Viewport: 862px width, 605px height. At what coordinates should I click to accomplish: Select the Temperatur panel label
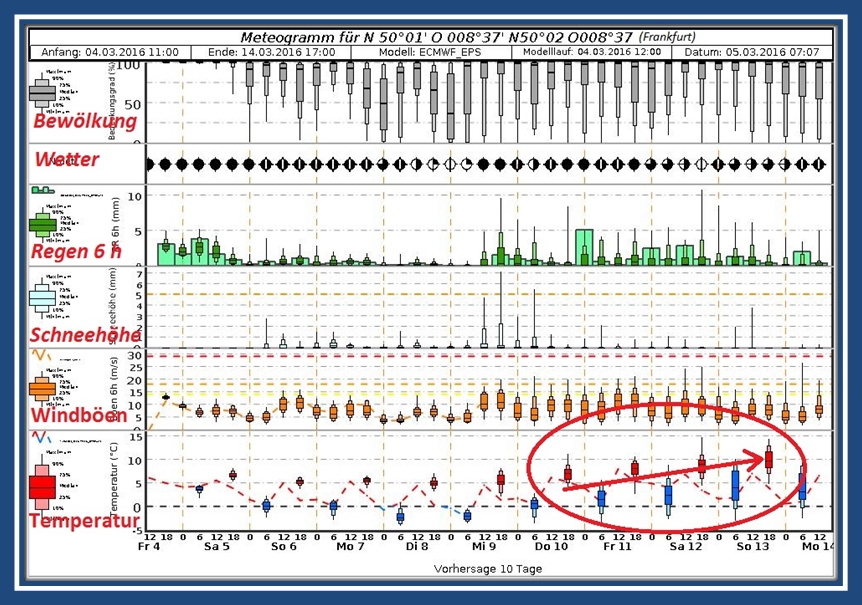(84, 521)
